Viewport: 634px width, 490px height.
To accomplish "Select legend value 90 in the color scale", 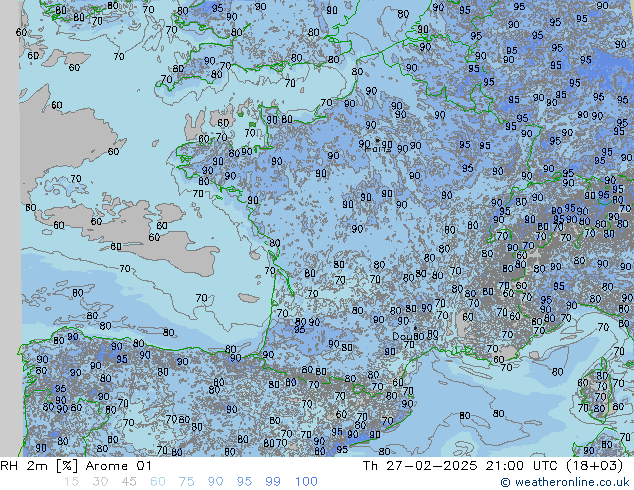I will 215,482.
